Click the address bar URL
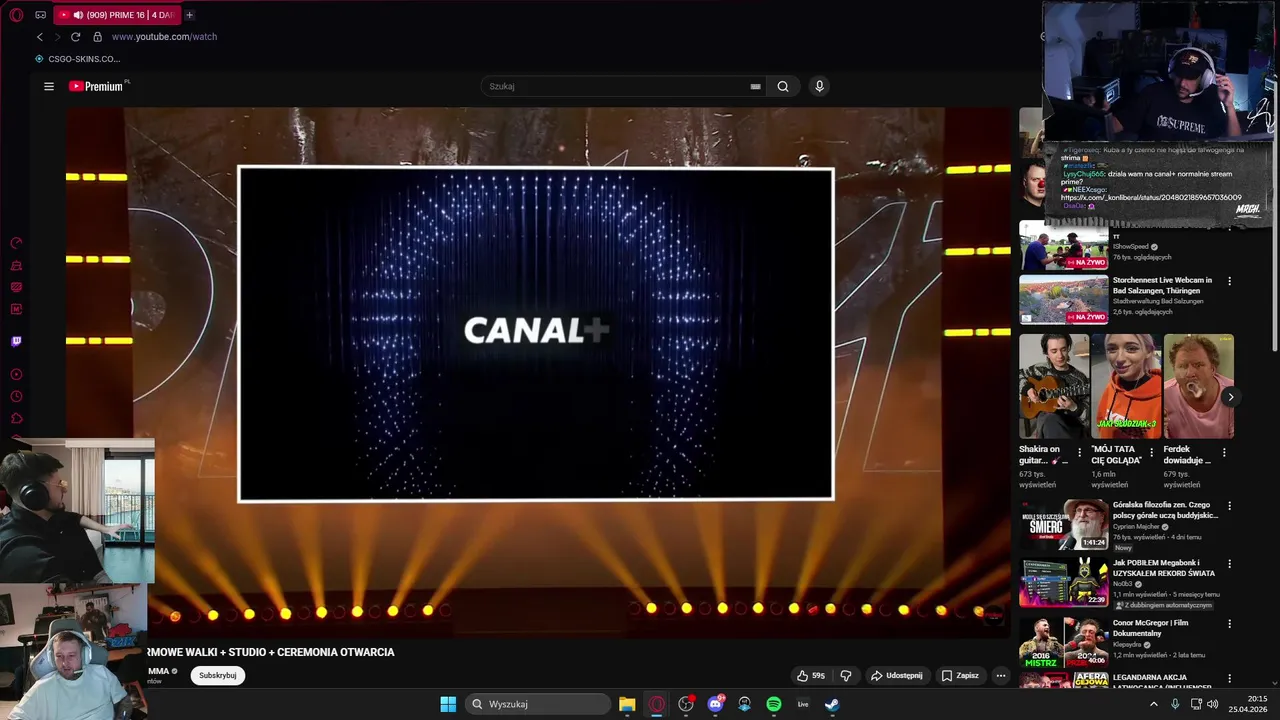The height and width of the screenshot is (720, 1280). point(164,37)
